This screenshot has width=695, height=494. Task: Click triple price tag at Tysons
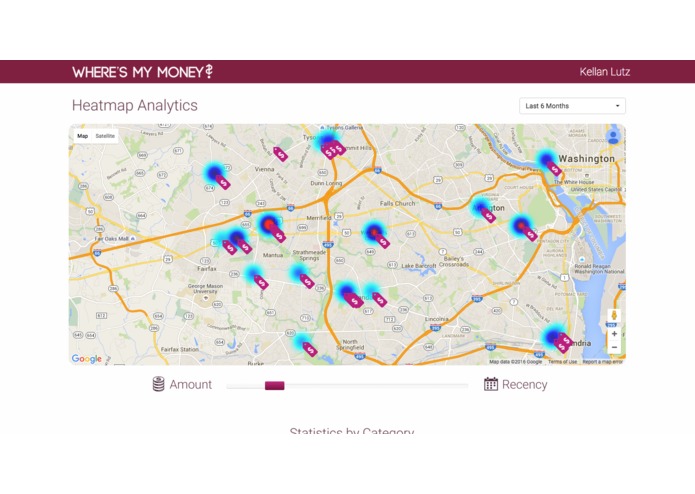(333, 150)
